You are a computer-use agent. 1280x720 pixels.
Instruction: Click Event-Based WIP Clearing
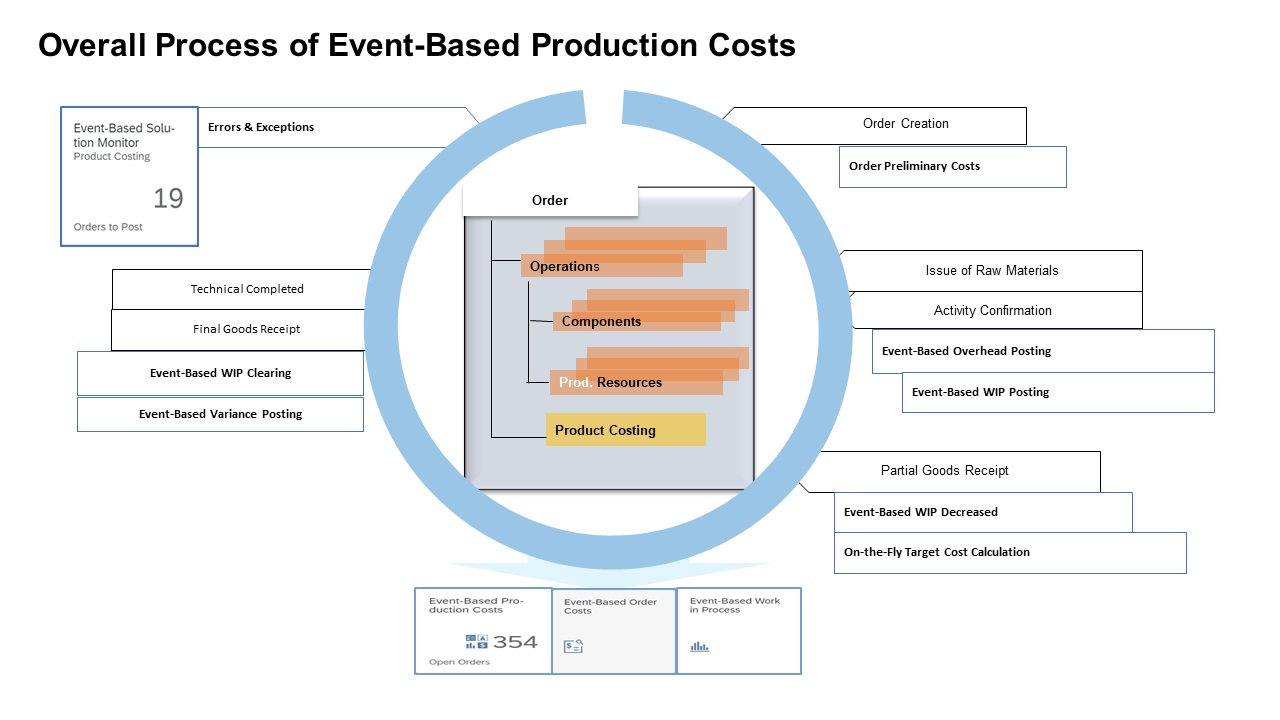tap(220, 373)
